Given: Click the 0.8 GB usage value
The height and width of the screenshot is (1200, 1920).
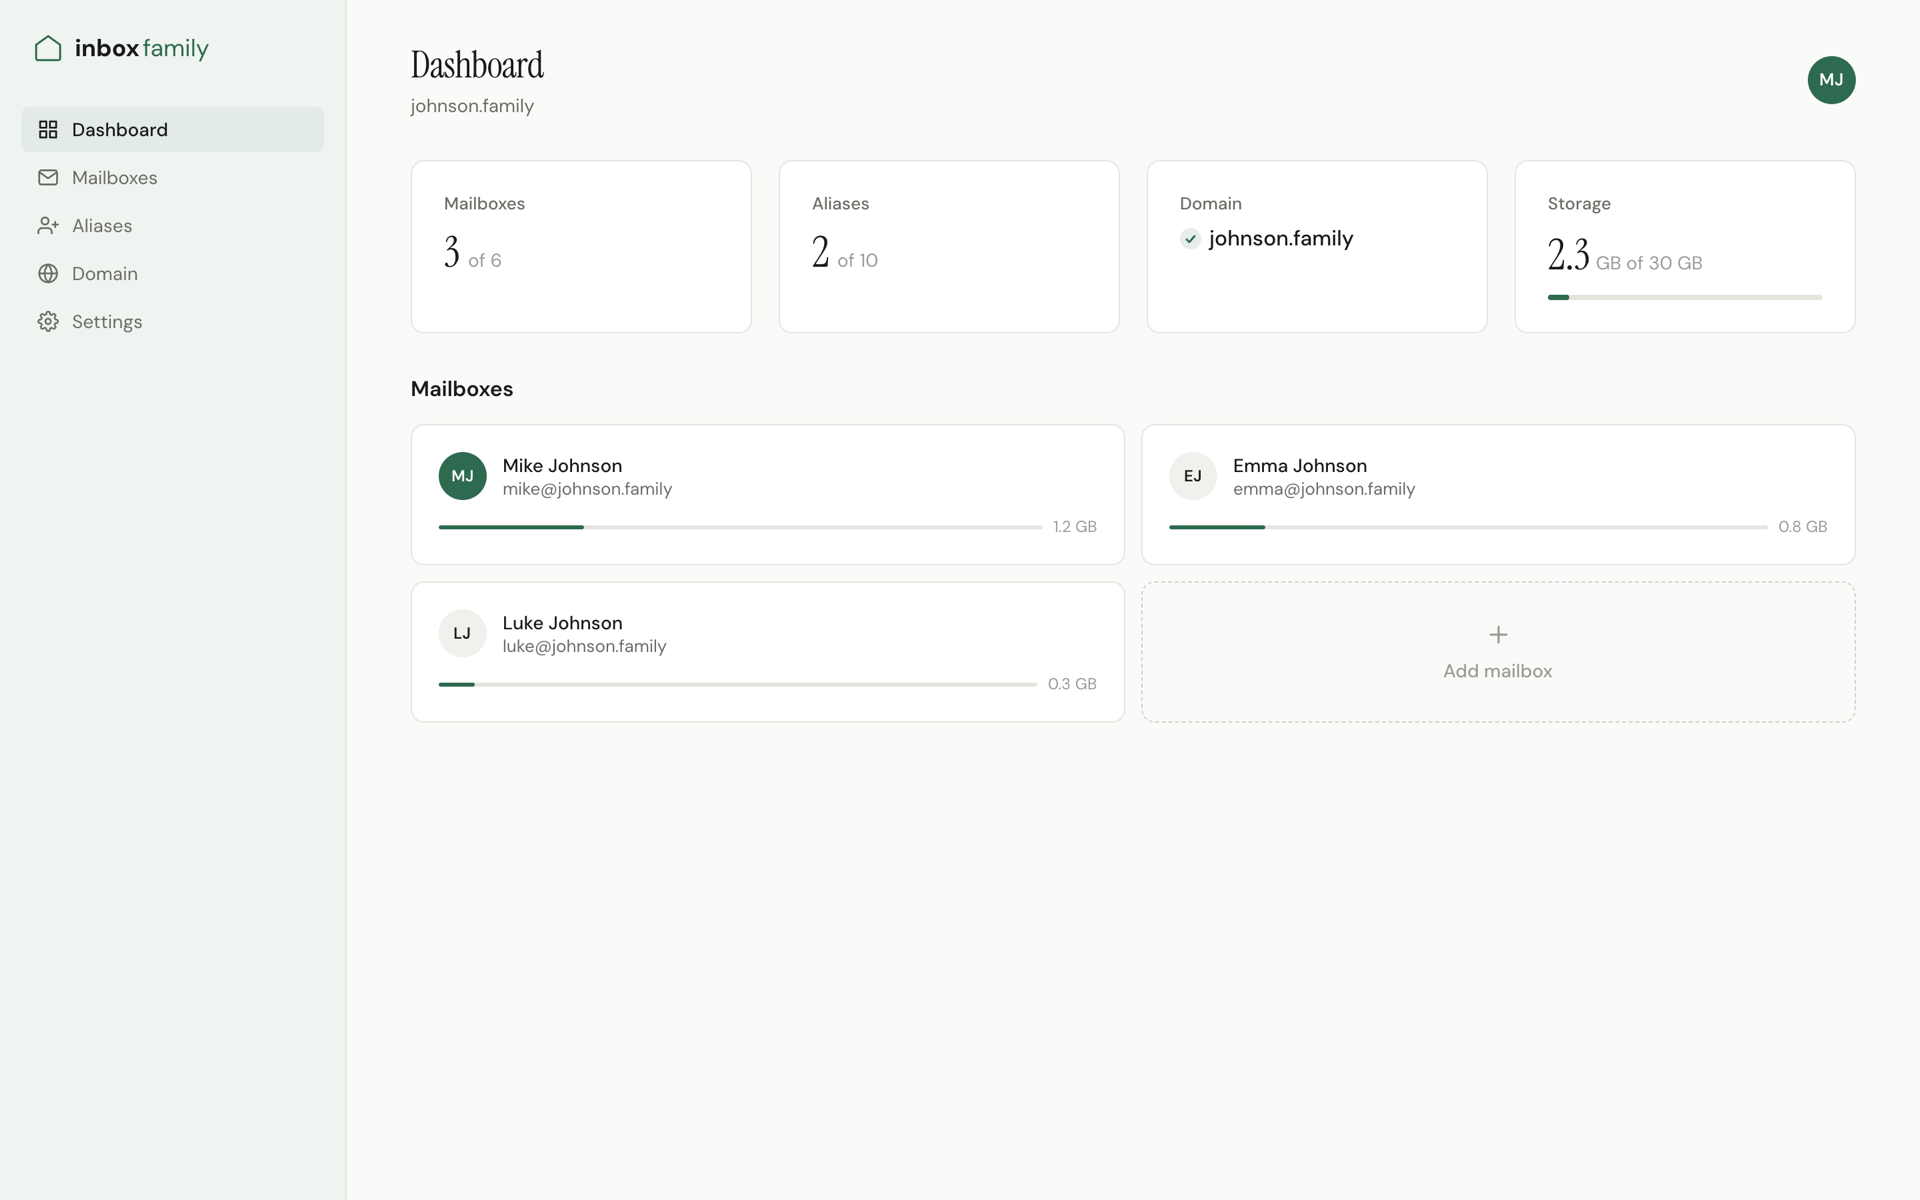Looking at the screenshot, I should [x=1802, y=527].
